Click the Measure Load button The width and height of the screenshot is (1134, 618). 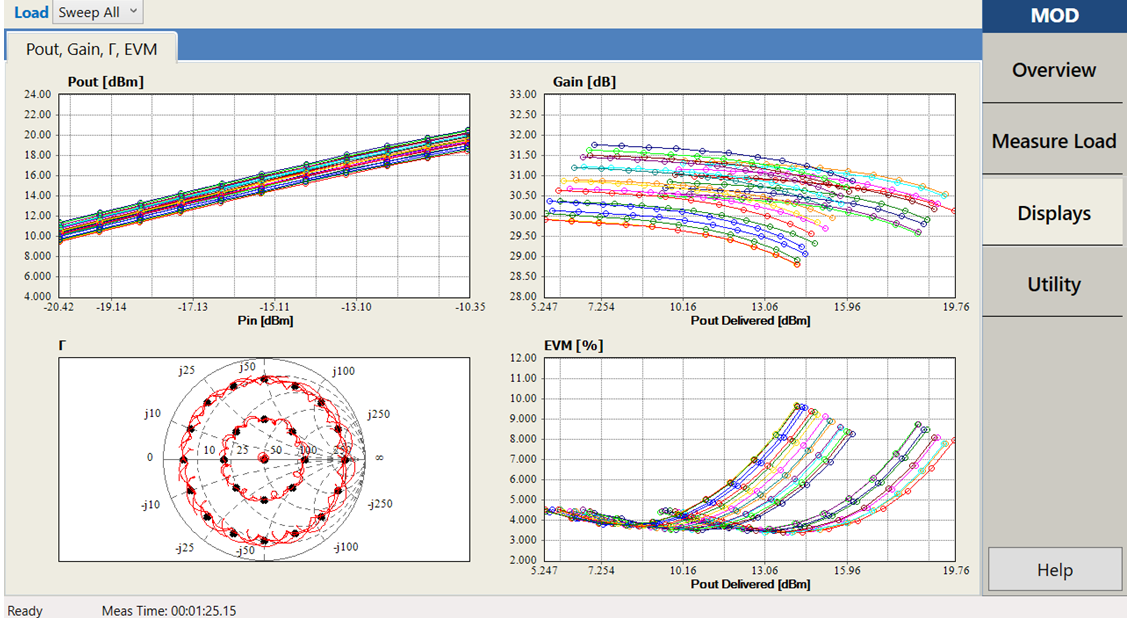tap(1053, 141)
